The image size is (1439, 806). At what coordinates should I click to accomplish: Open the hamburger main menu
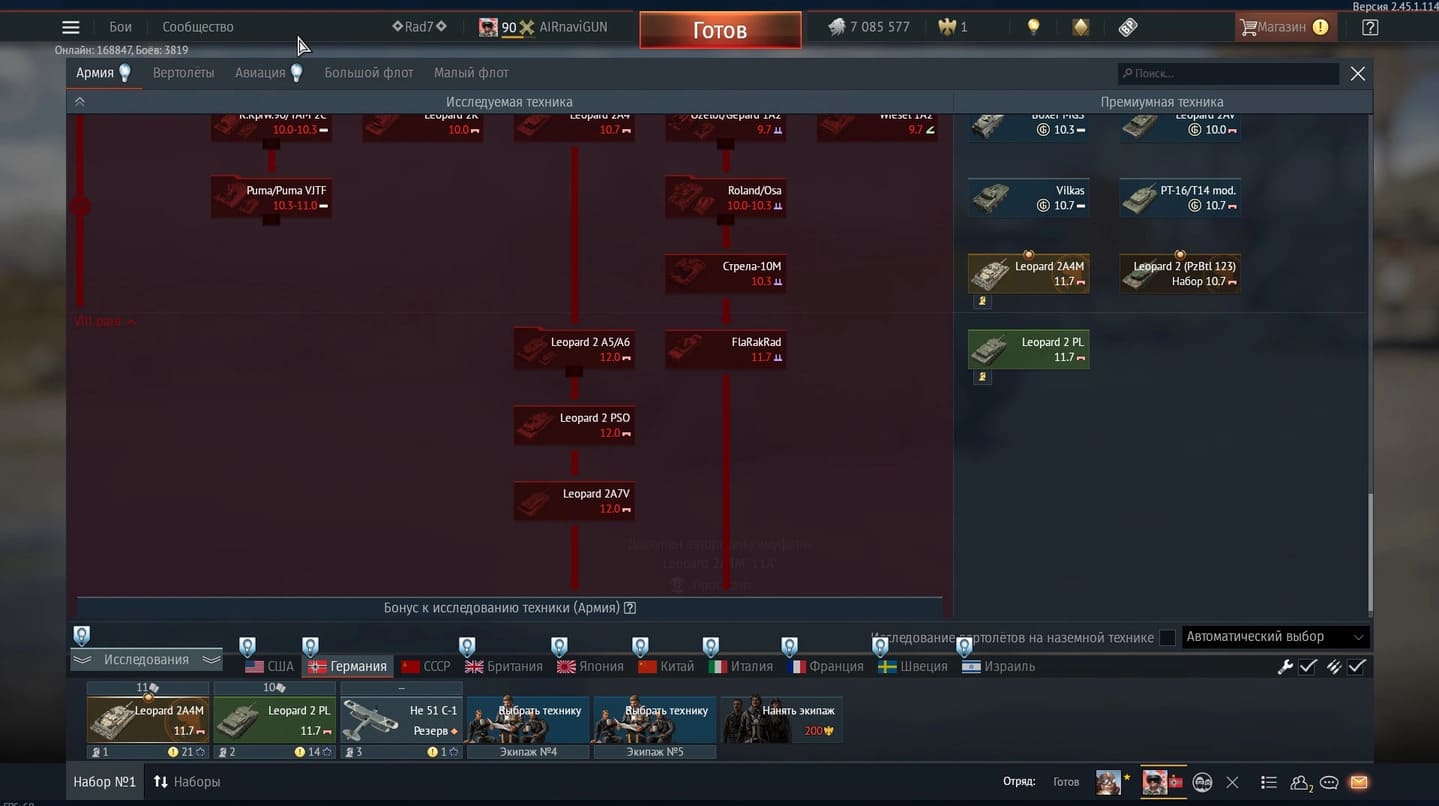(x=70, y=27)
